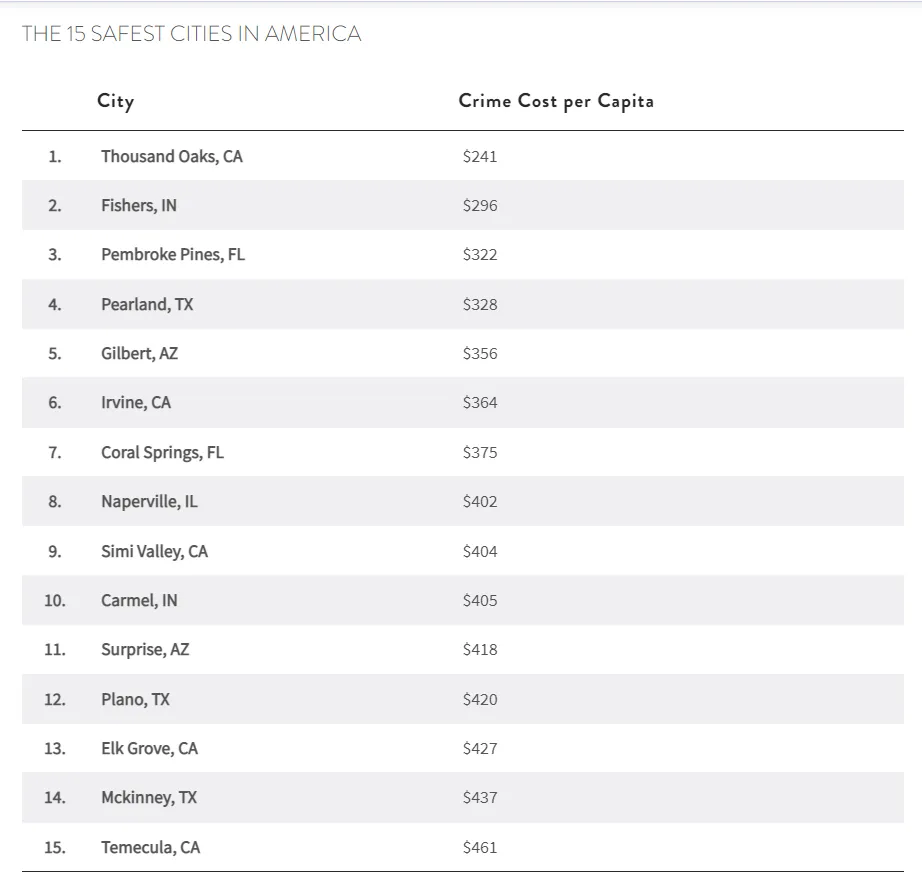Select Gilbert, AZ city cell
Screen dimensions: 922x882
pyautogui.click(x=139, y=353)
